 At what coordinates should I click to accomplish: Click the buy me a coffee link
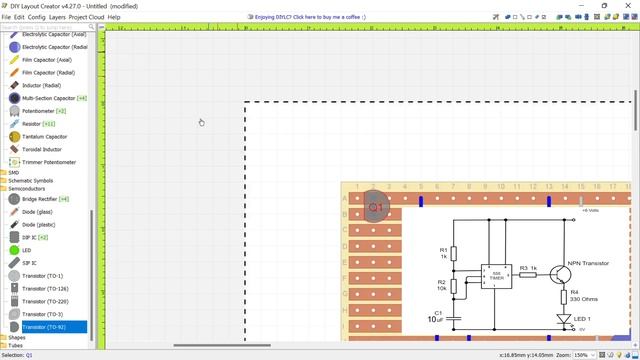(307, 17)
